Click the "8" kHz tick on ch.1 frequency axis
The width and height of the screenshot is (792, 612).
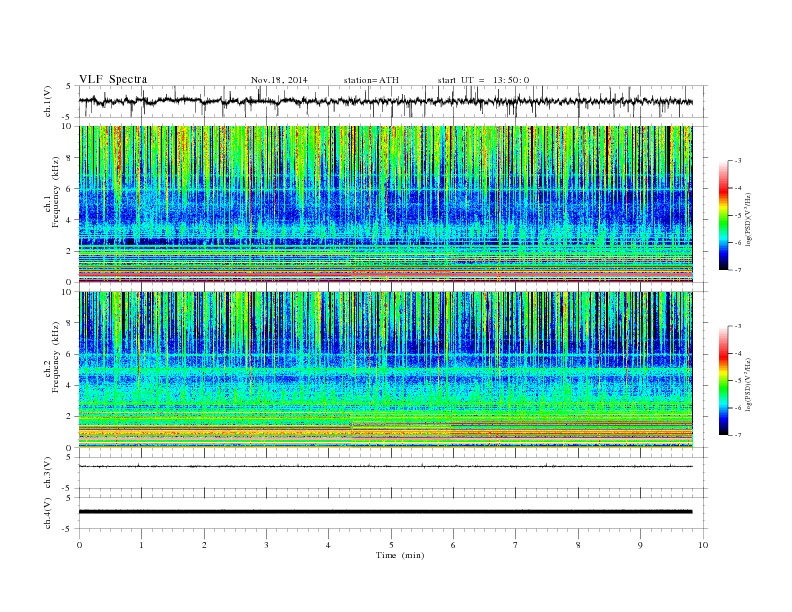(70, 158)
